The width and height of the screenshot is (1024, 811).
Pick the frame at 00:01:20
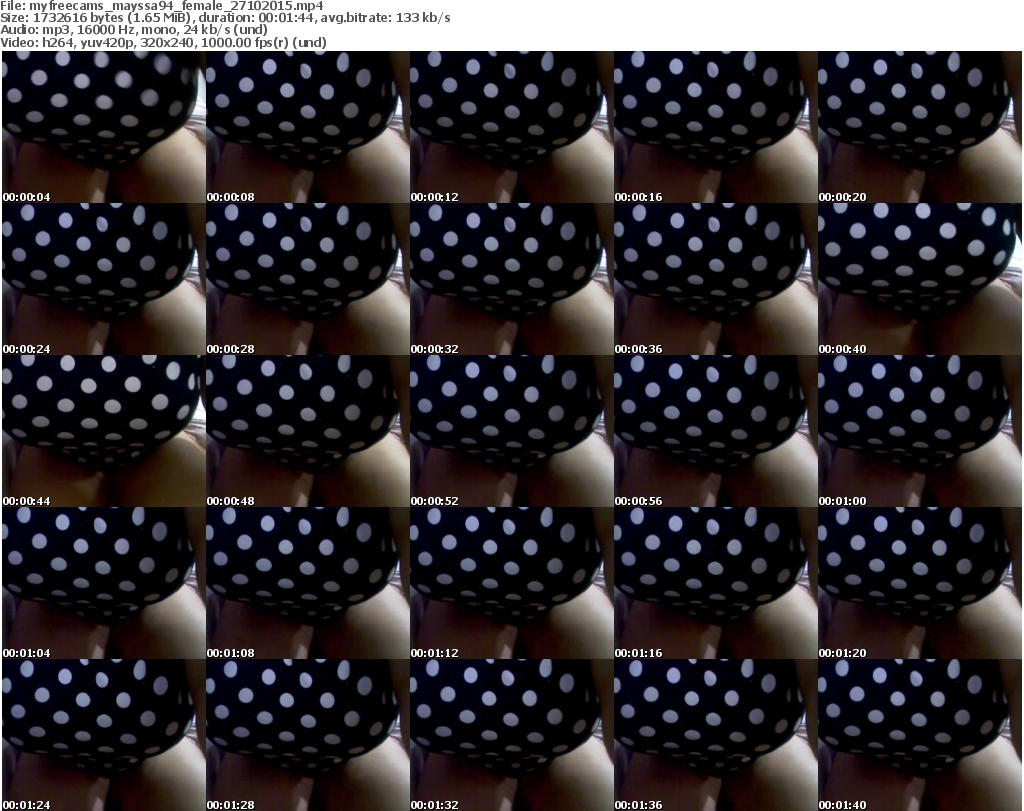(x=920, y=583)
